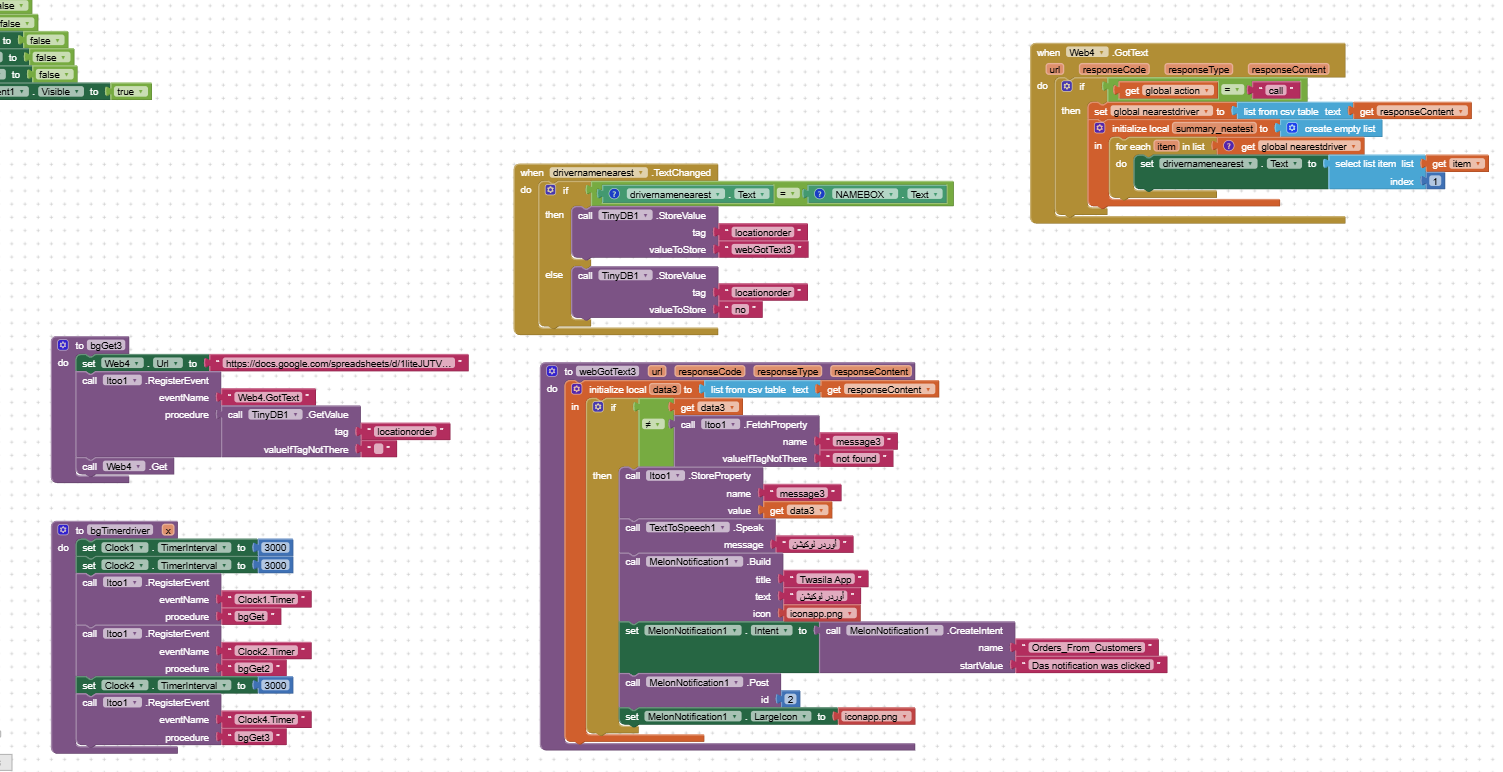
Task: Edit the Google Sheets URL text string
Action: tap(339, 363)
